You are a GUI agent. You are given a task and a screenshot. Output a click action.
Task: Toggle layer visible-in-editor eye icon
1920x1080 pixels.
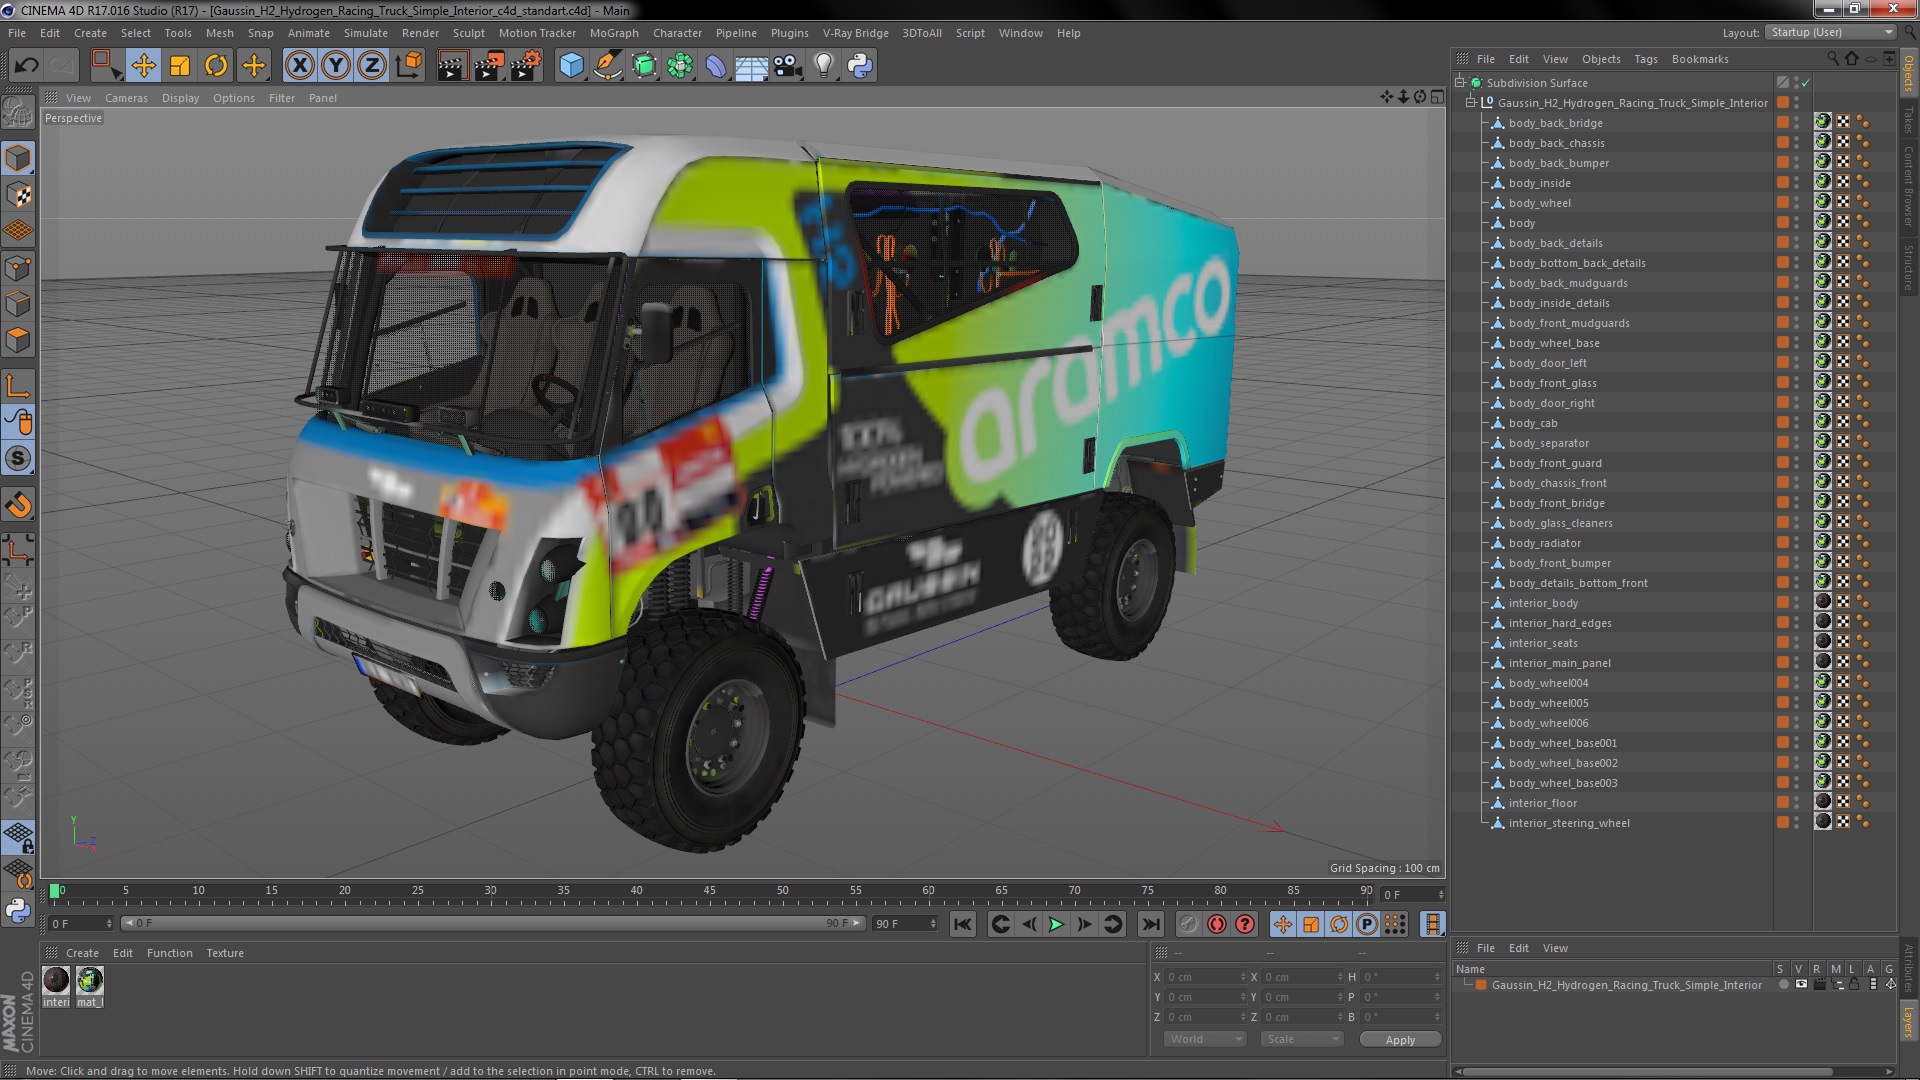[x=1801, y=985]
